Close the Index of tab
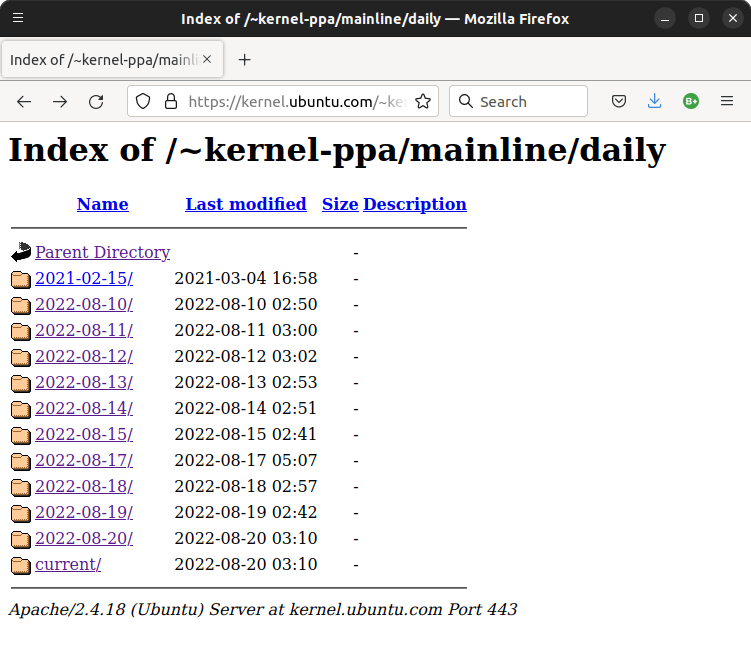The image size is (751, 664). point(207,59)
